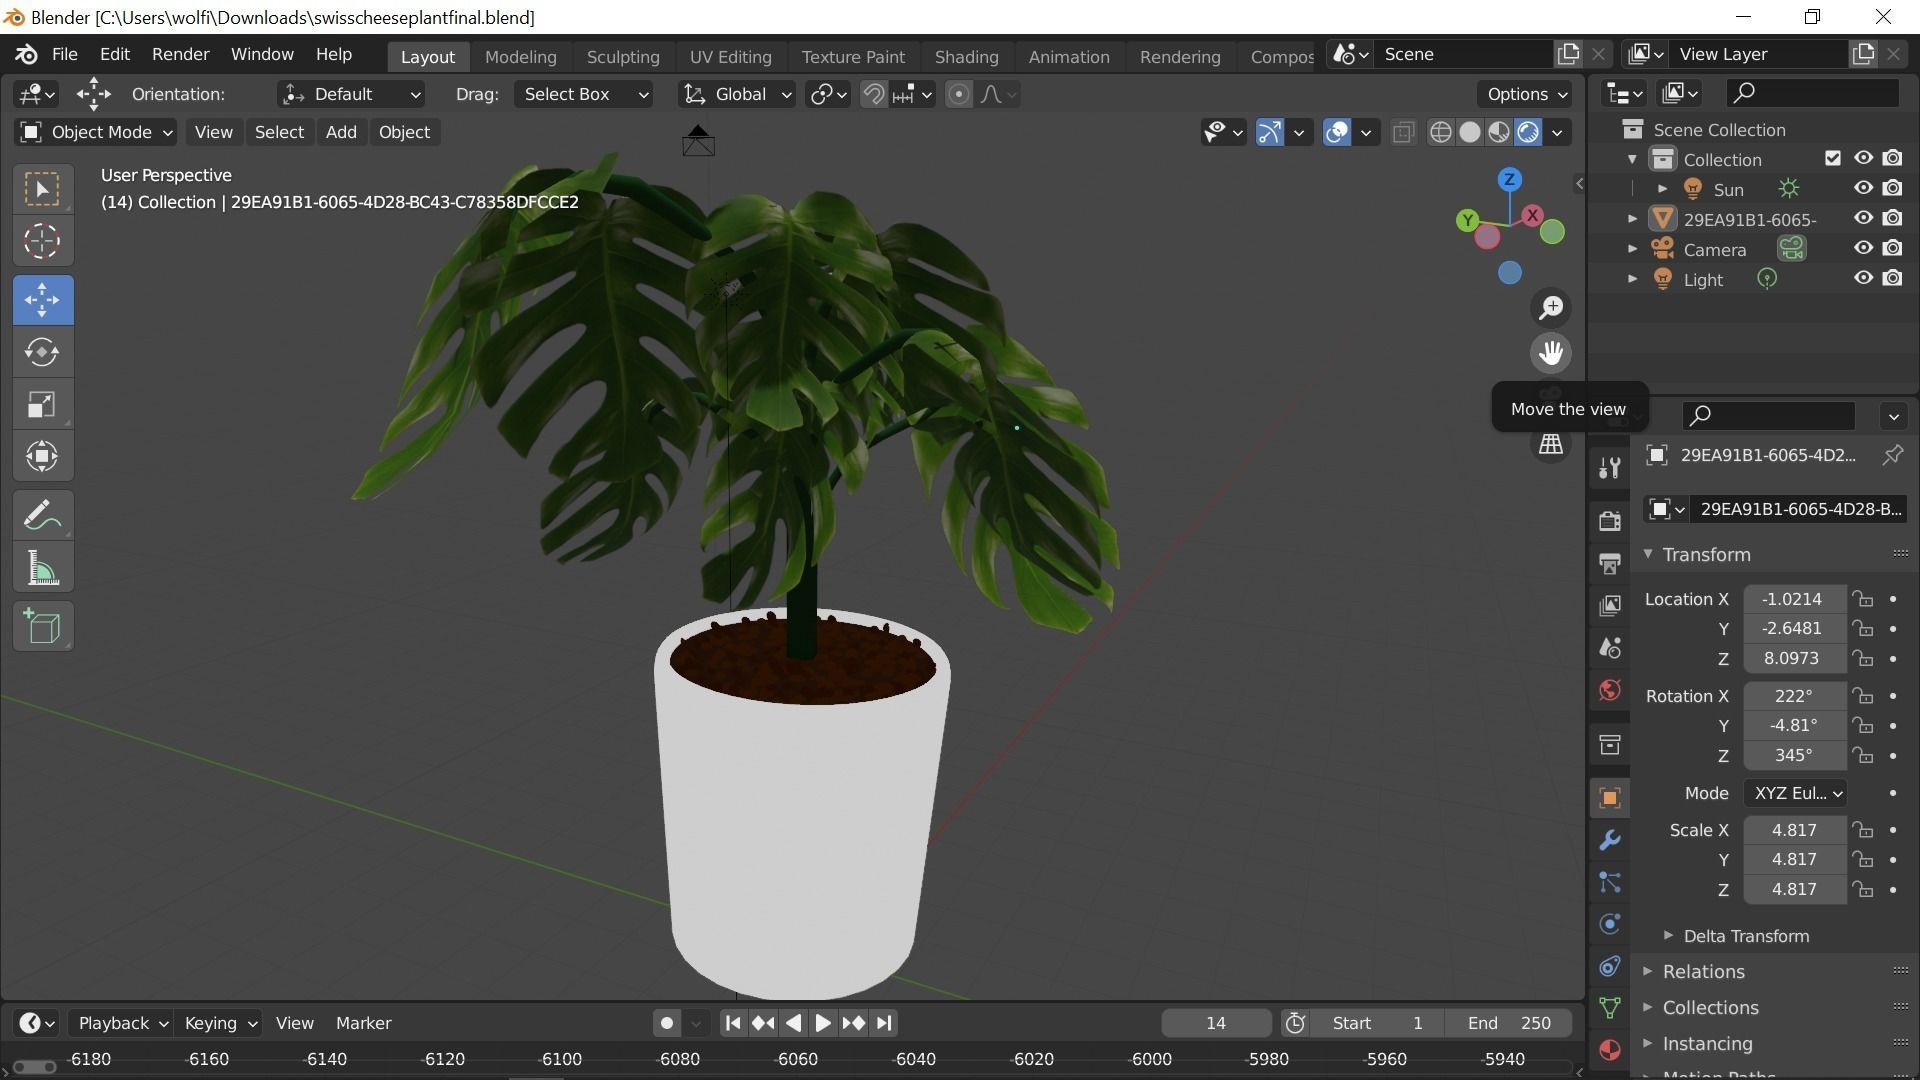Image resolution: width=1920 pixels, height=1080 pixels.
Task: Open the Object Data properties tab
Action: point(1609,1008)
